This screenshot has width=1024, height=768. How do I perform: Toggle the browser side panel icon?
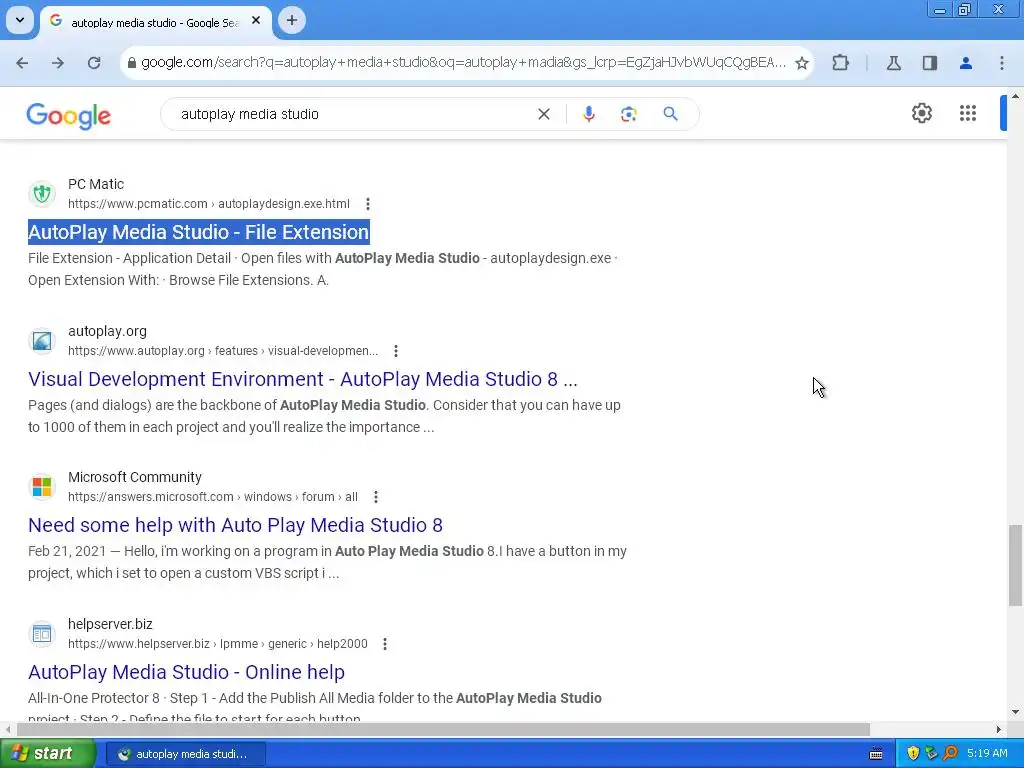[x=930, y=63]
